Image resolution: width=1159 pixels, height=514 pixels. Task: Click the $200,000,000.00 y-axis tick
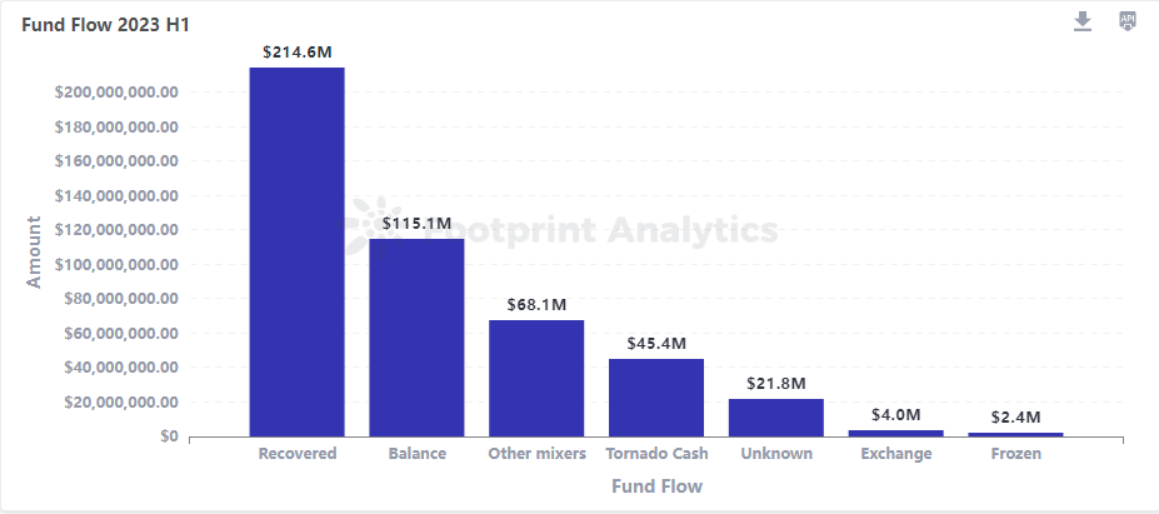[116, 92]
